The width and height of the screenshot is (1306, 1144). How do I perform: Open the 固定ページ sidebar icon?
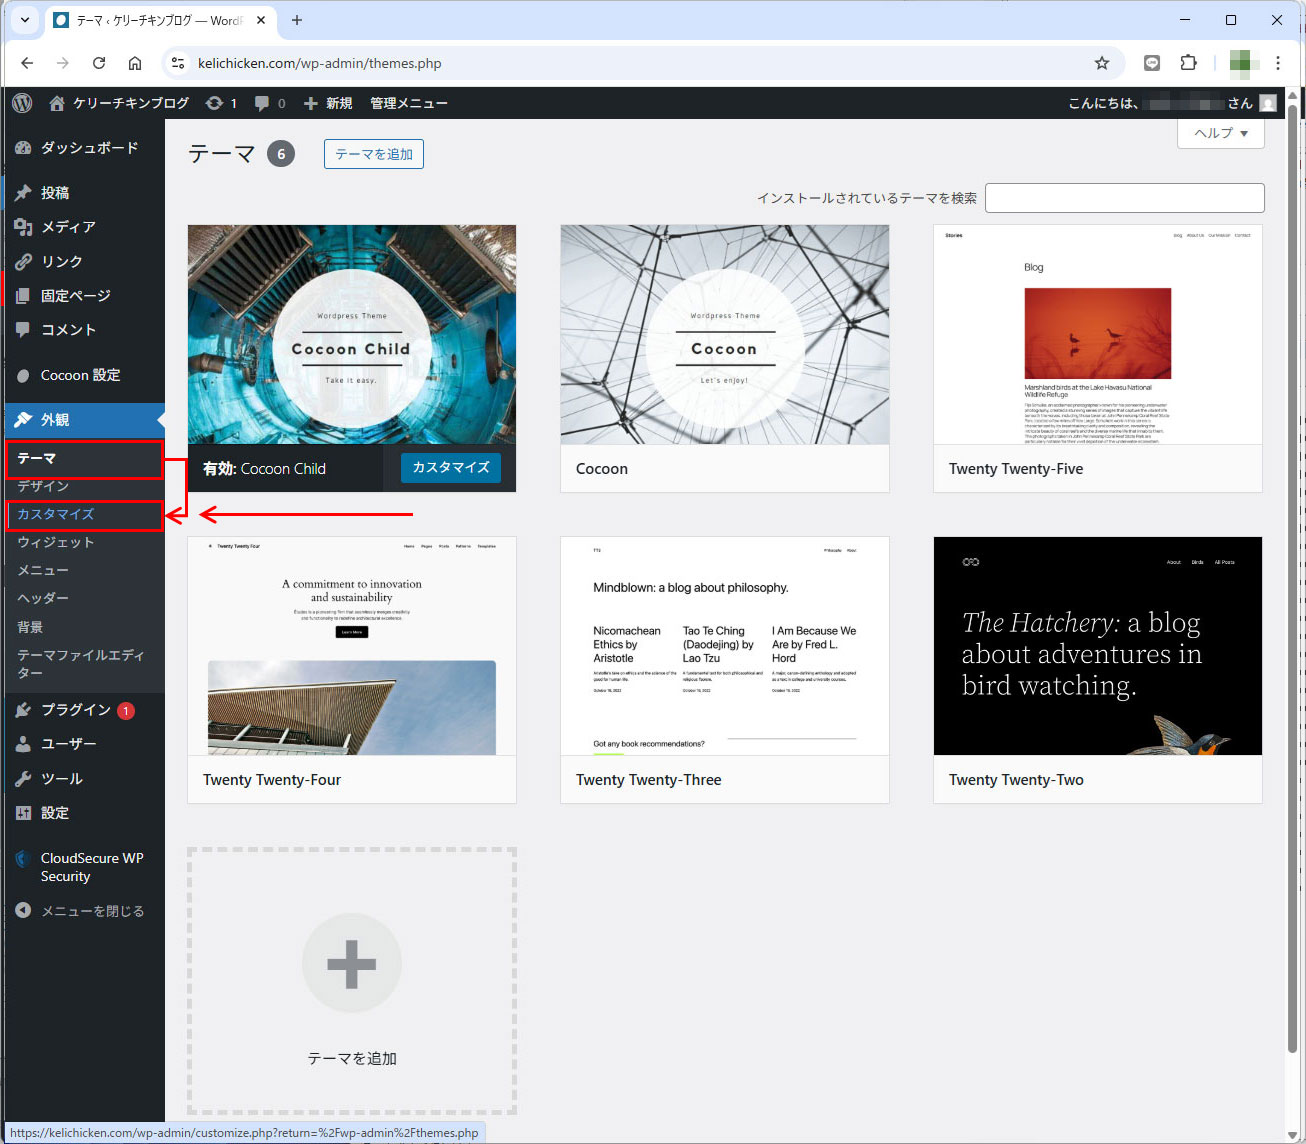click(23, 295)
